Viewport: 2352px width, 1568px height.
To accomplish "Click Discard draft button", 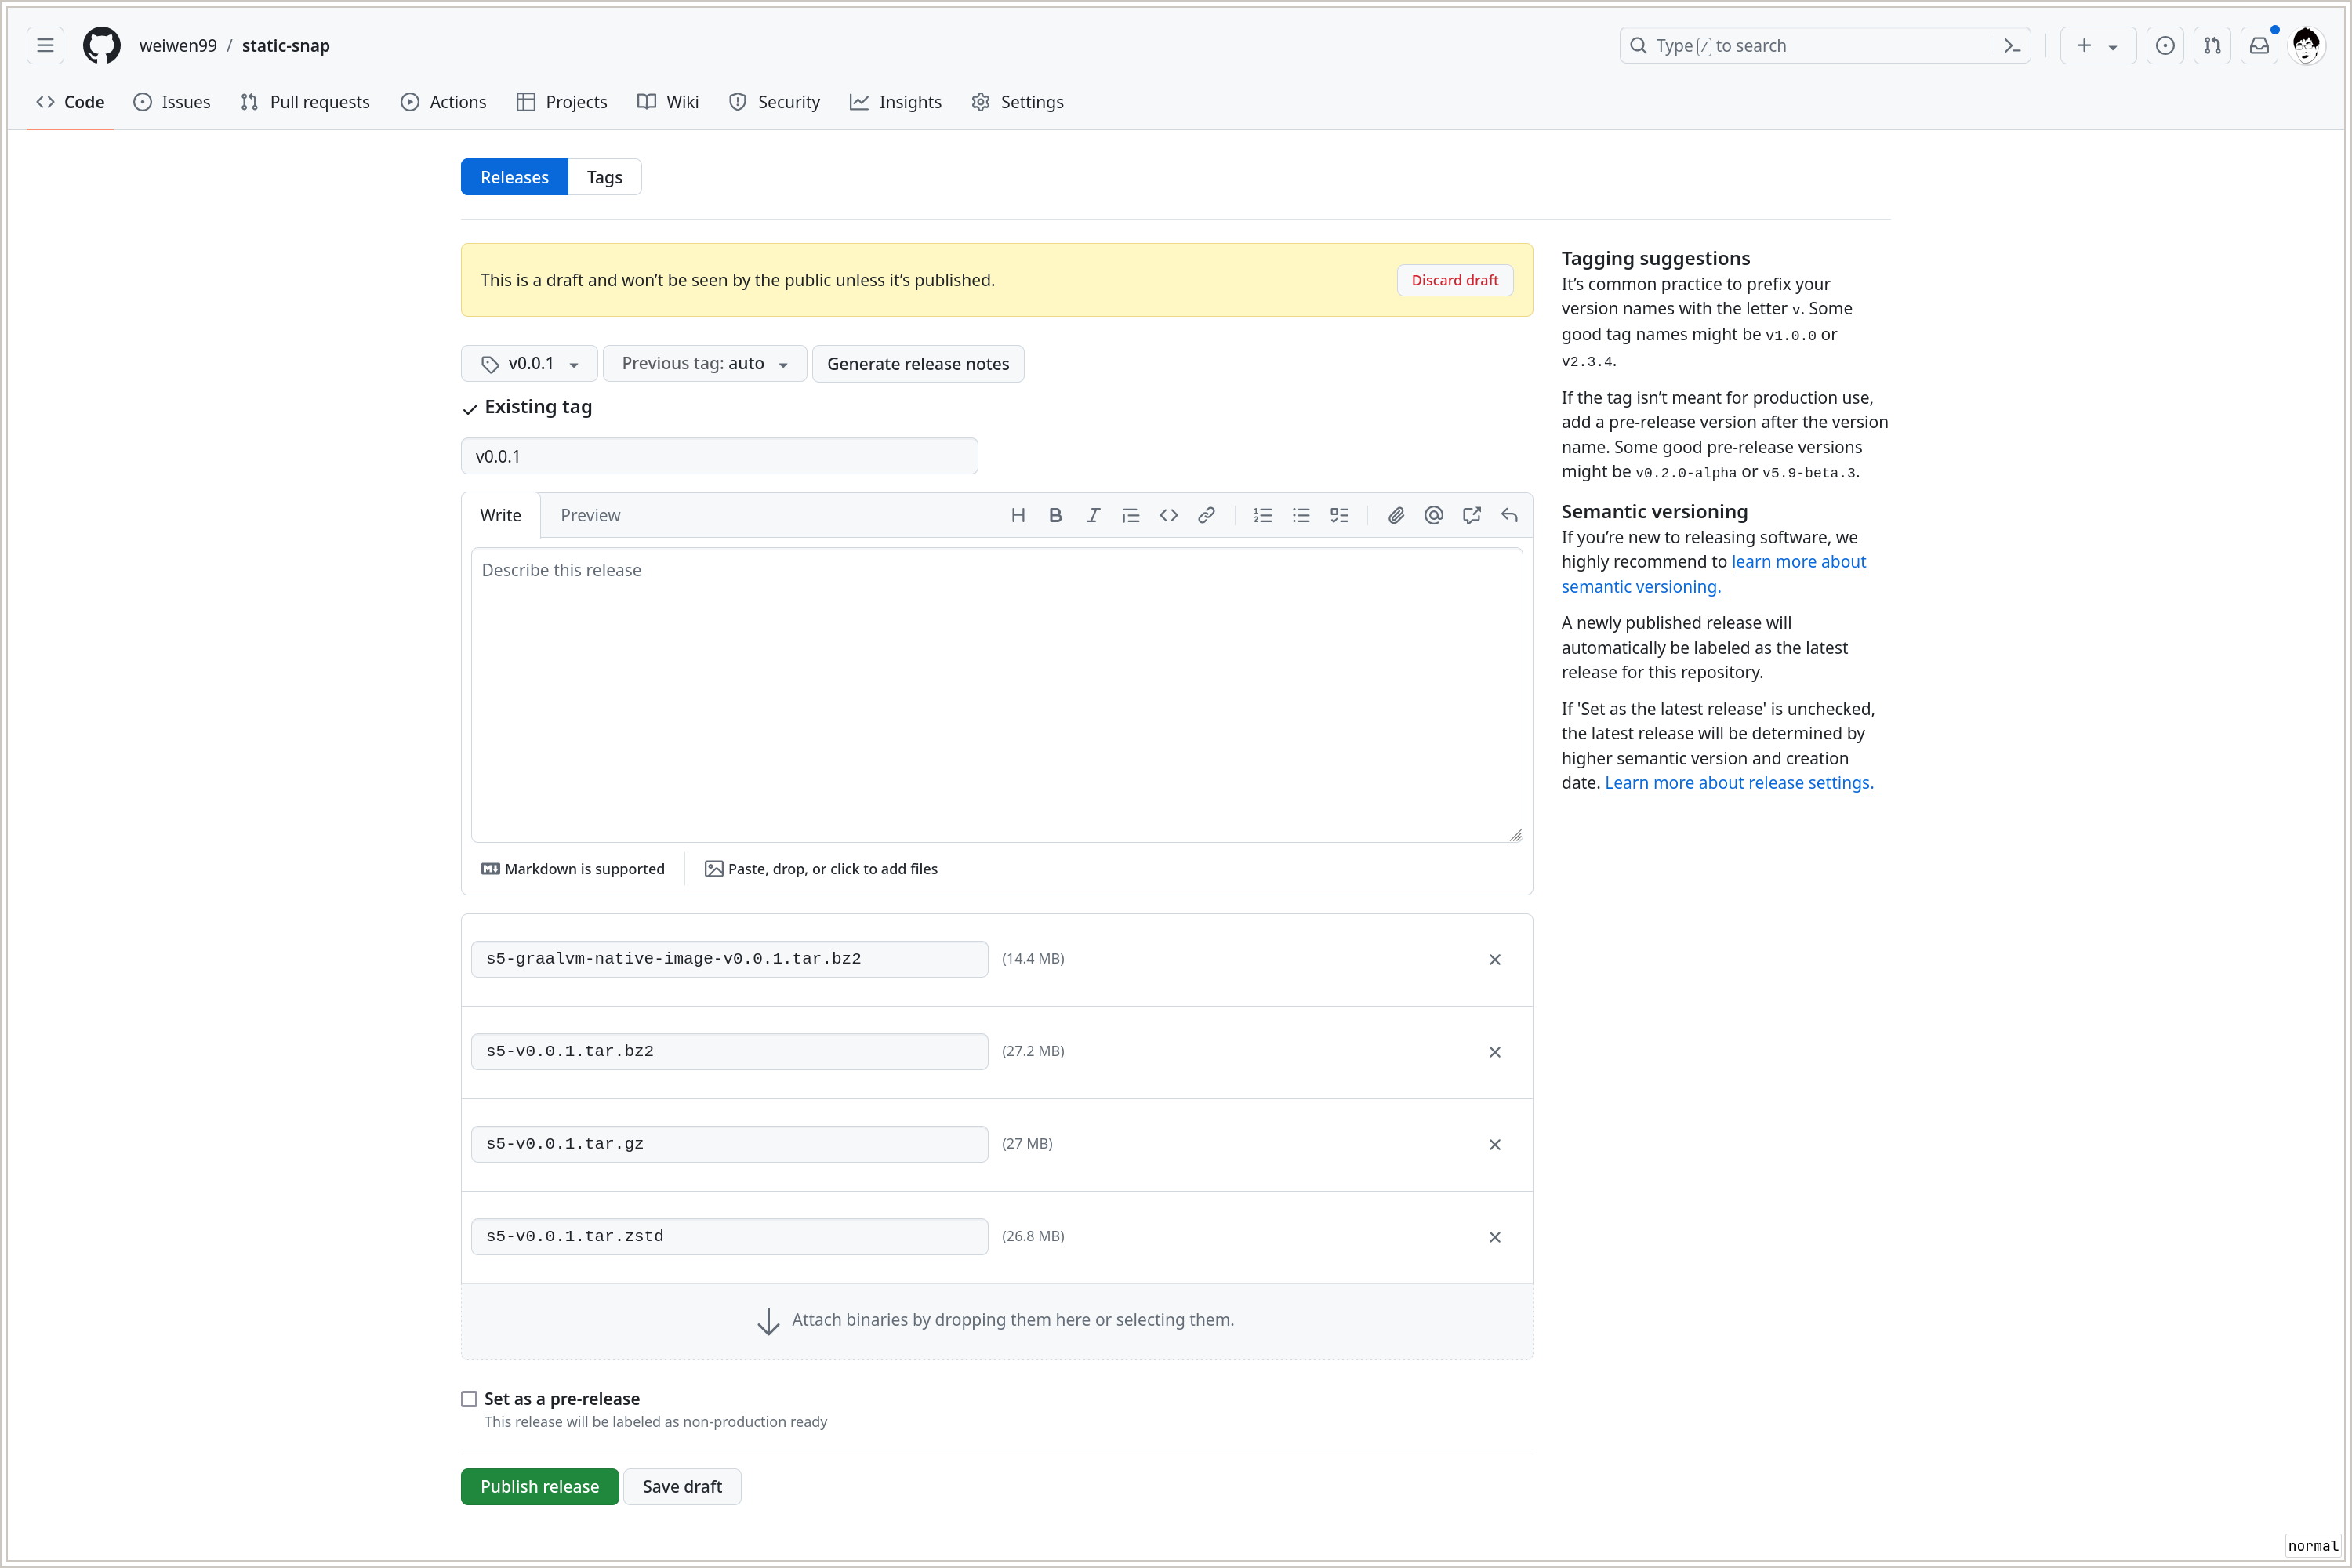I will tap(1455, 280).
